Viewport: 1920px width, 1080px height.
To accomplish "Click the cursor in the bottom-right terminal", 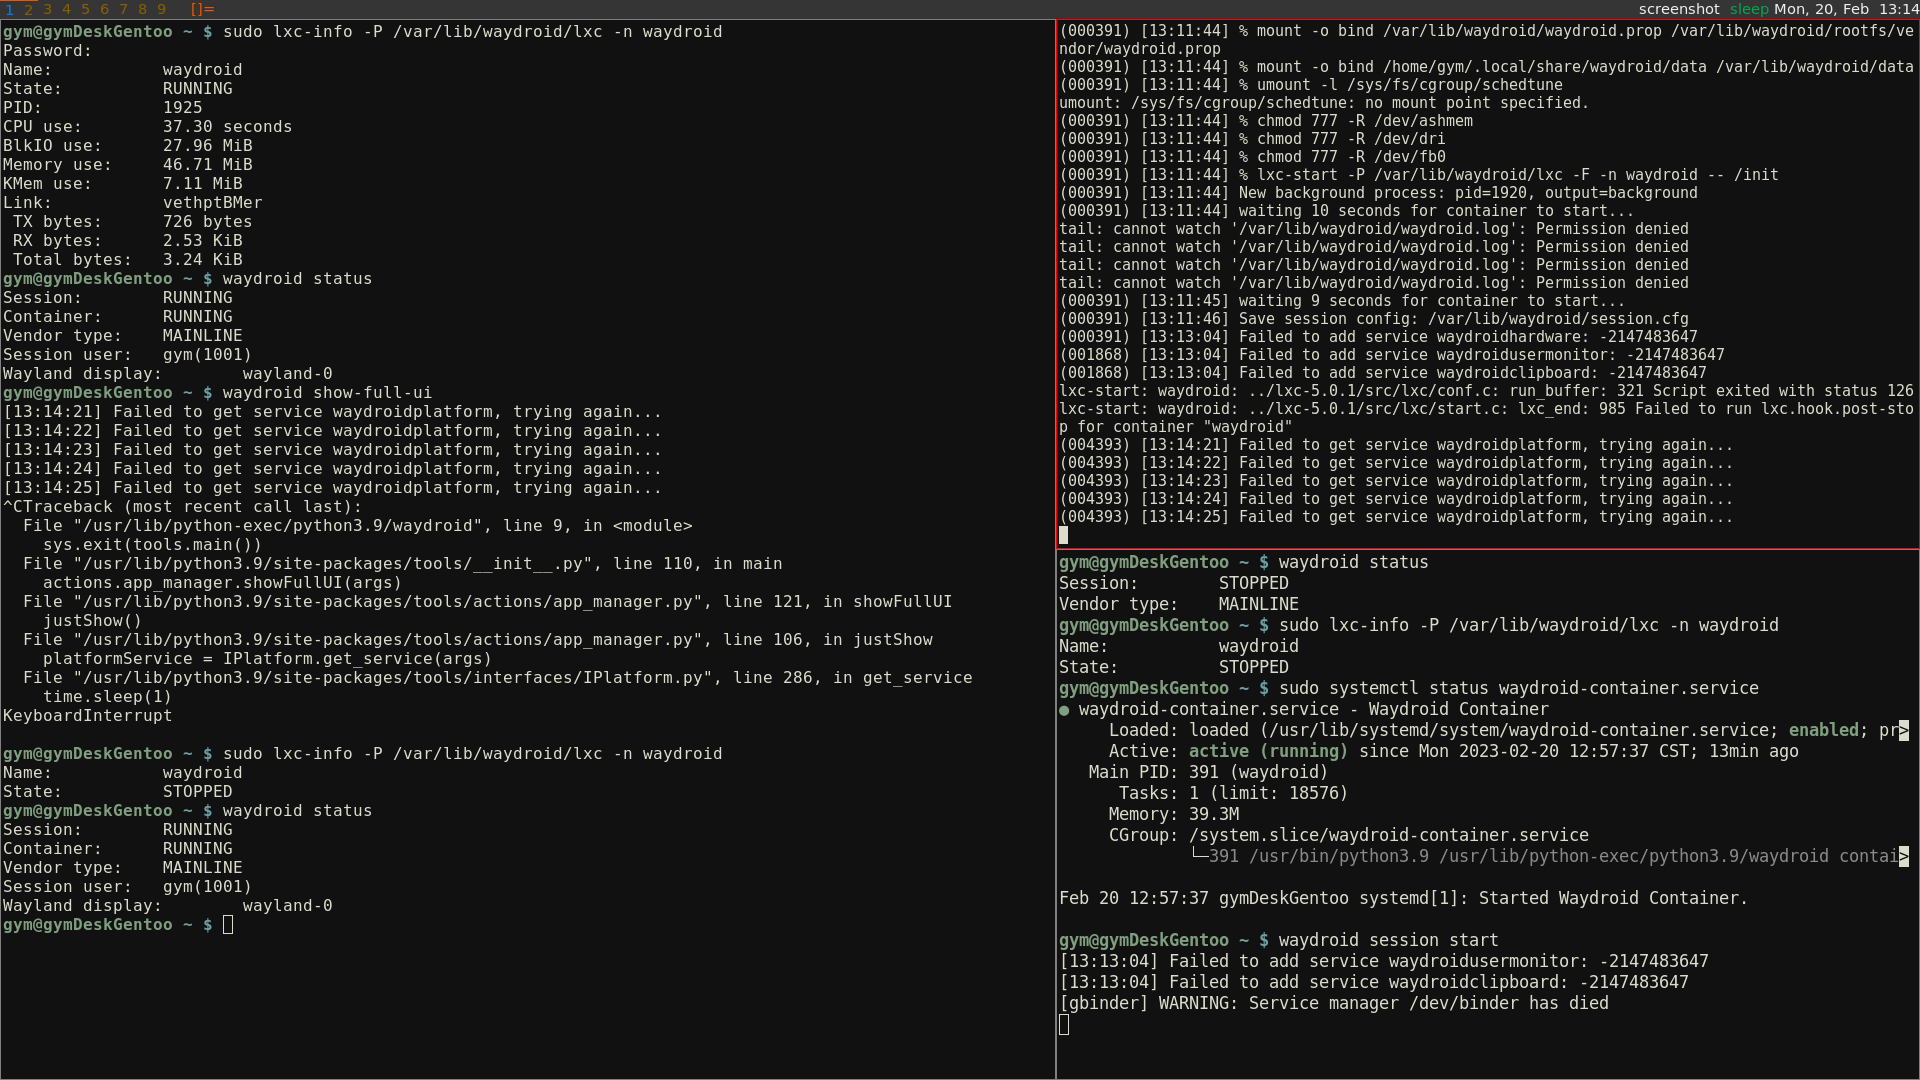I will 1064,1025.
